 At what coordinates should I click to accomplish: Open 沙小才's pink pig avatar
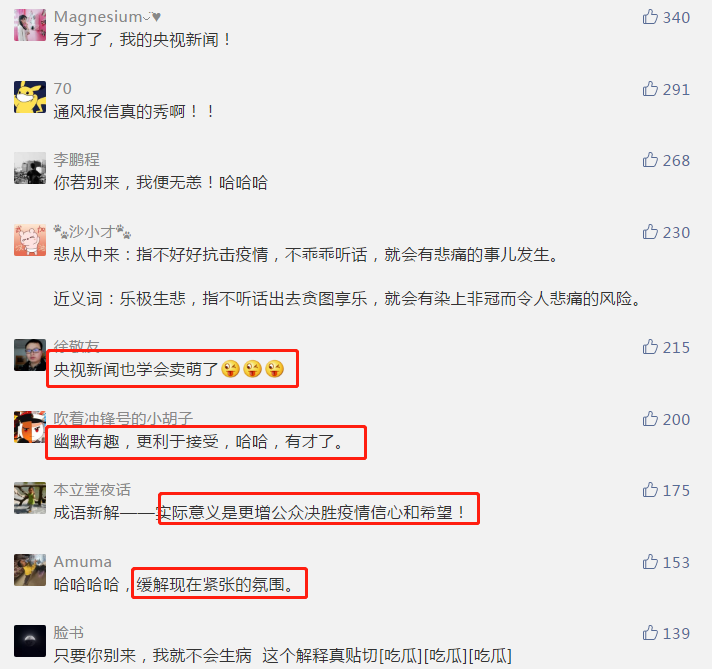click(30, 240)
